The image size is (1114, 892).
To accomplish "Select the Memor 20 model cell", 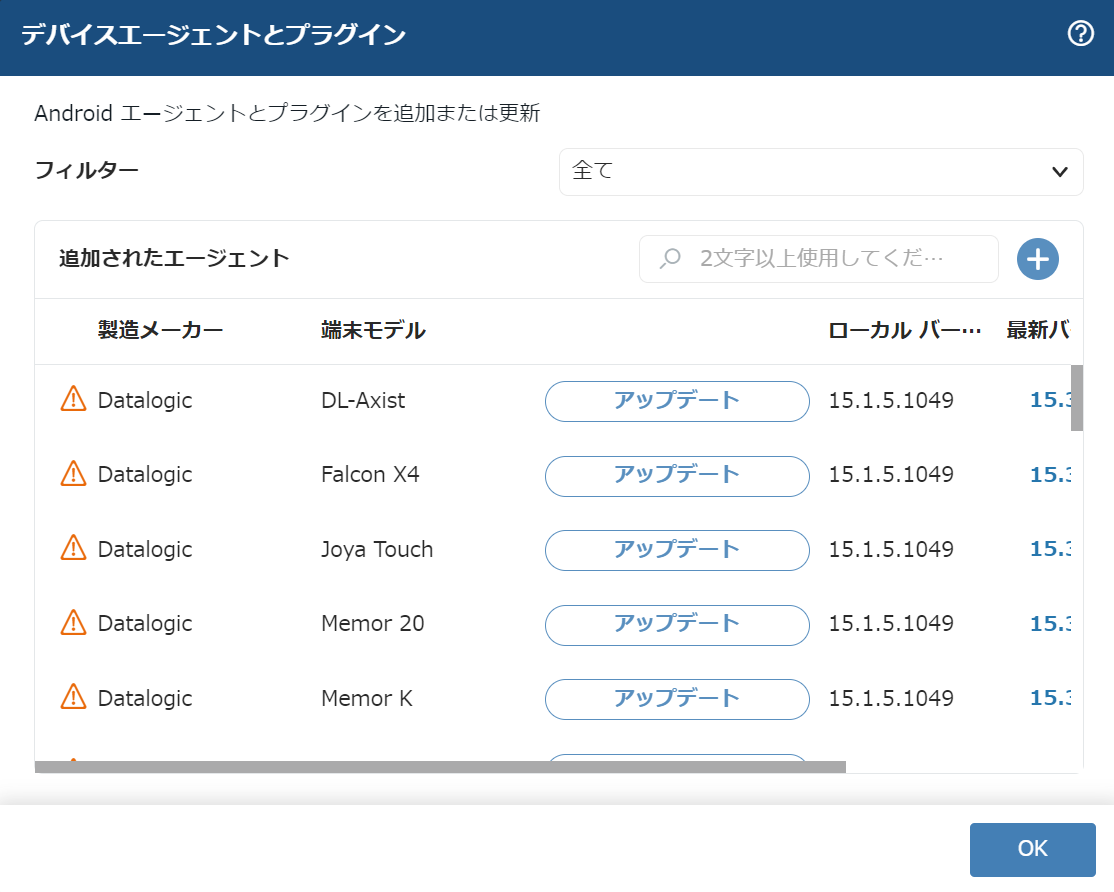I will tap(372, 624).
